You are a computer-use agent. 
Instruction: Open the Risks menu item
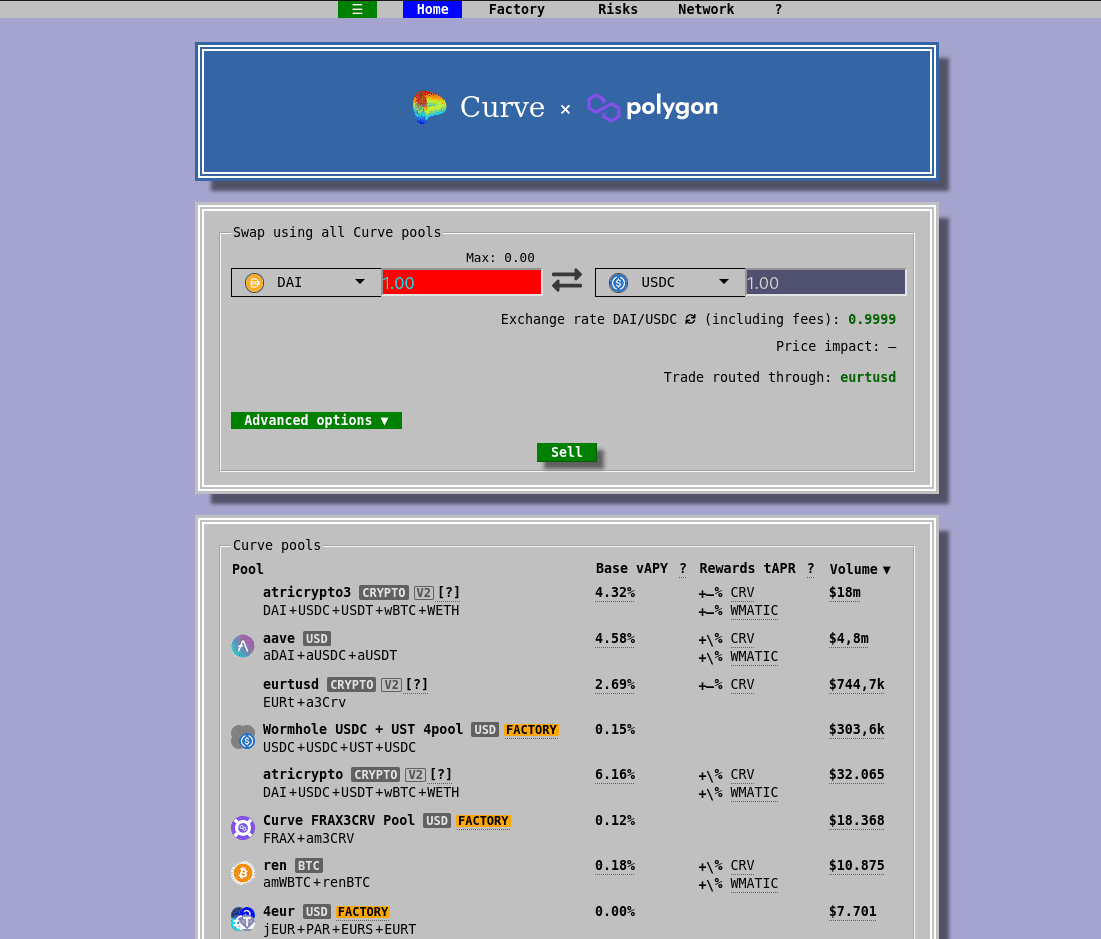[x=618, y=9]
